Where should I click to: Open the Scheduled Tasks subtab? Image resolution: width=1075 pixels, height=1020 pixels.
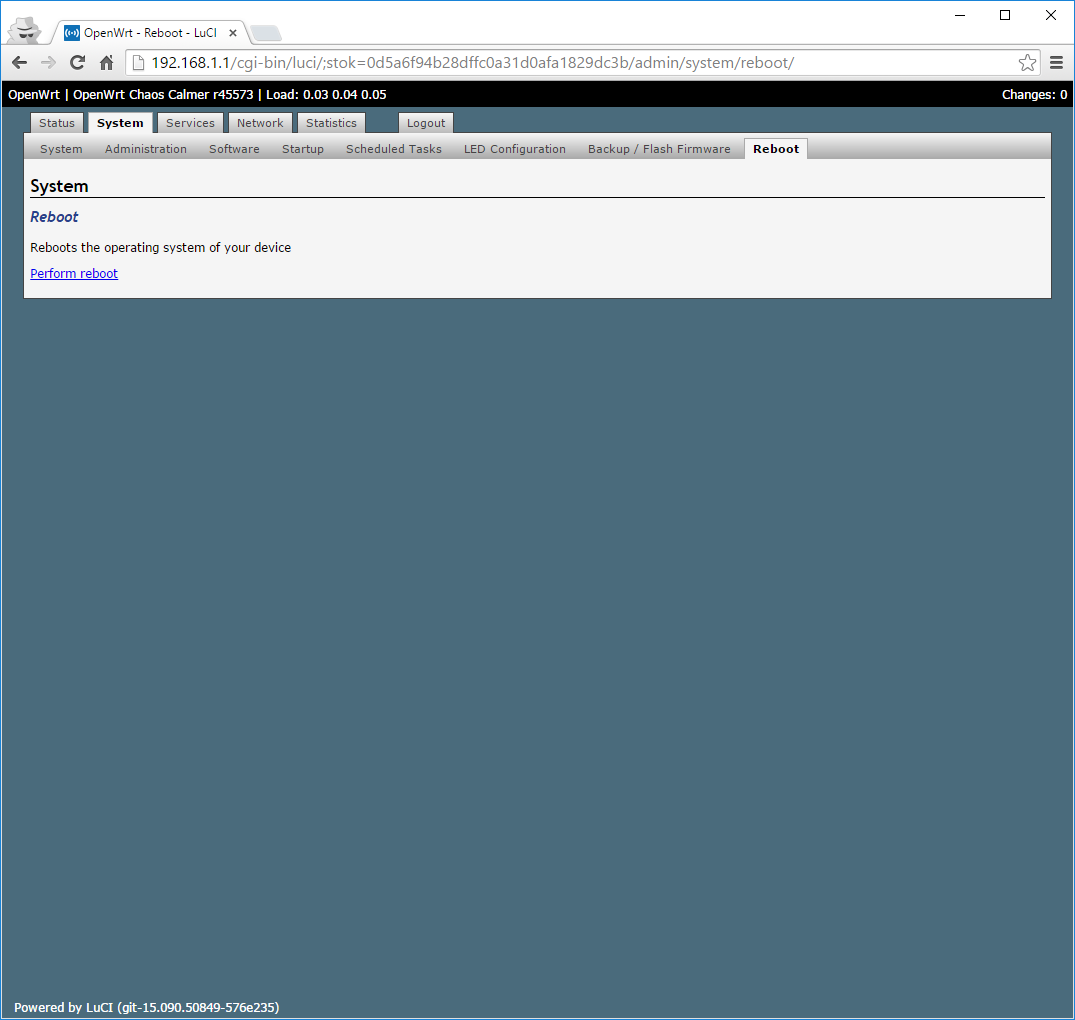click(x=394, y=149)
